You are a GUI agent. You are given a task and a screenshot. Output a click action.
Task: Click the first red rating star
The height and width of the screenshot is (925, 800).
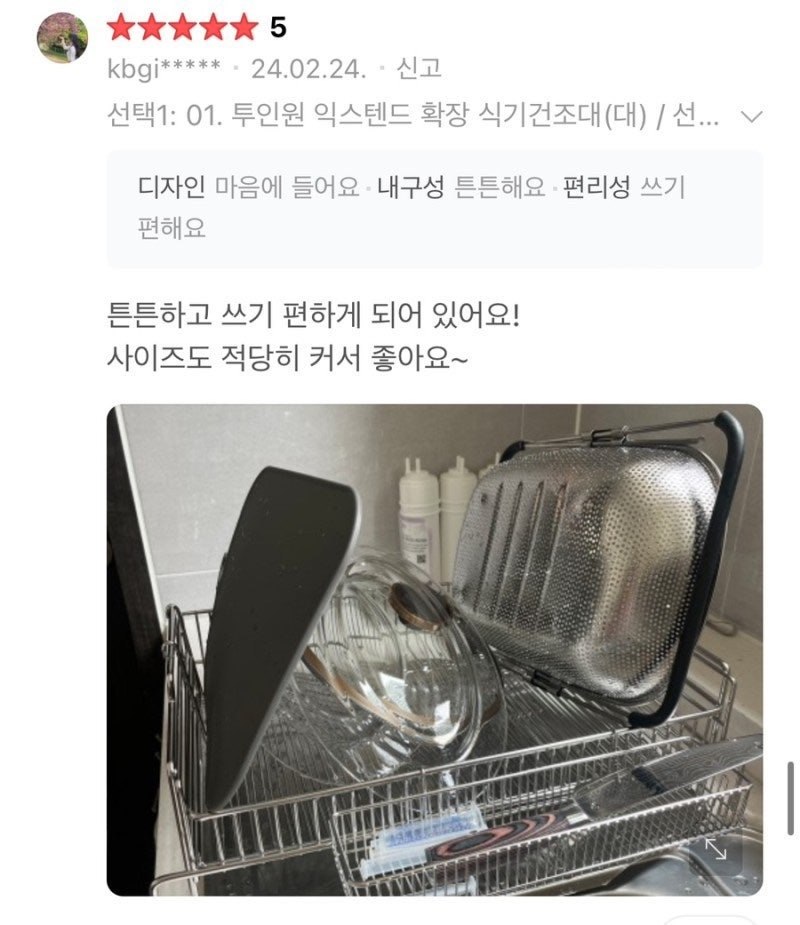pyautogui.click(x=122, y=27)
